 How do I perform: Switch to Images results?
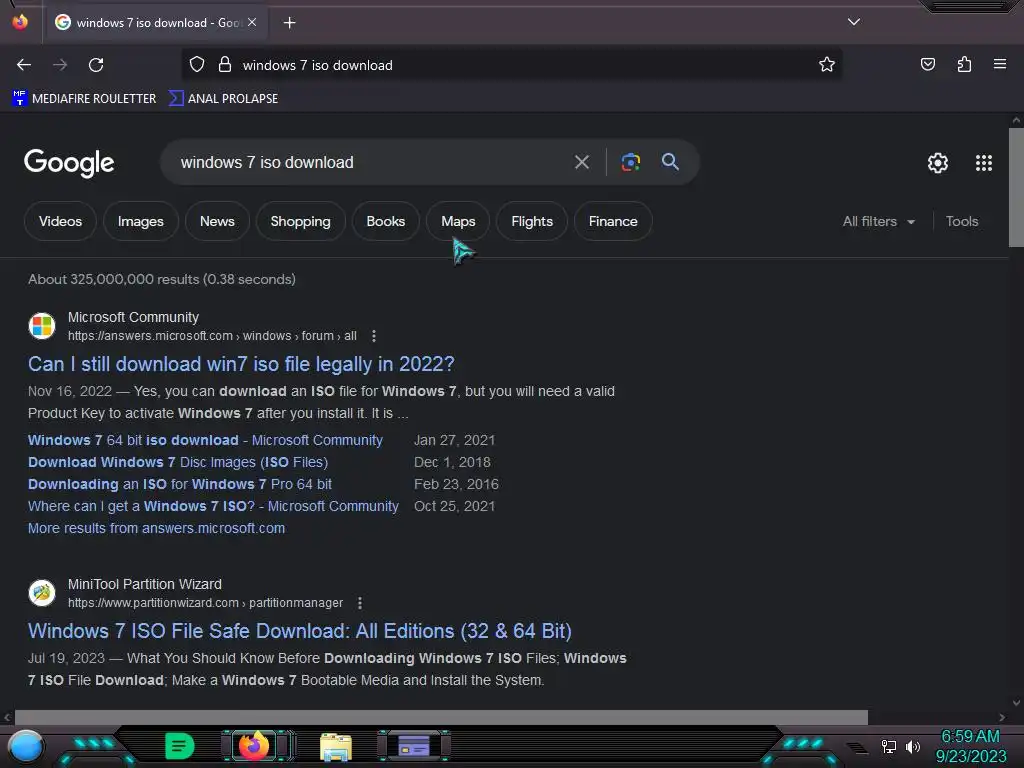pos(140,221)
